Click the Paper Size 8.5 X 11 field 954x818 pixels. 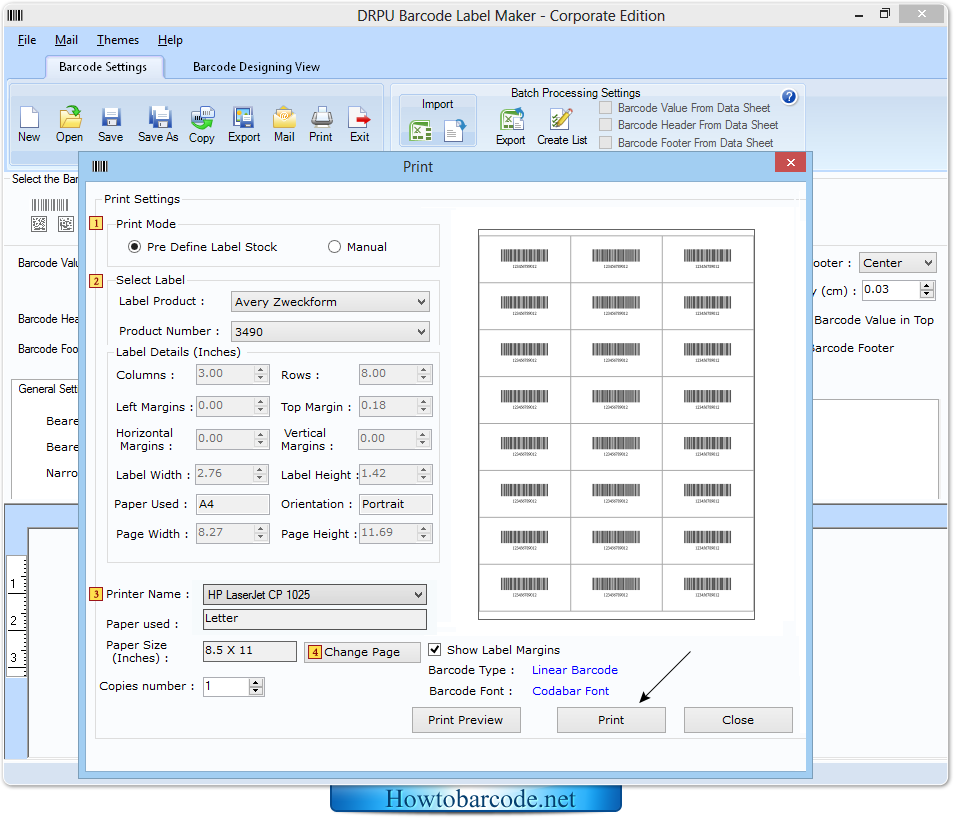coord(249,651)
